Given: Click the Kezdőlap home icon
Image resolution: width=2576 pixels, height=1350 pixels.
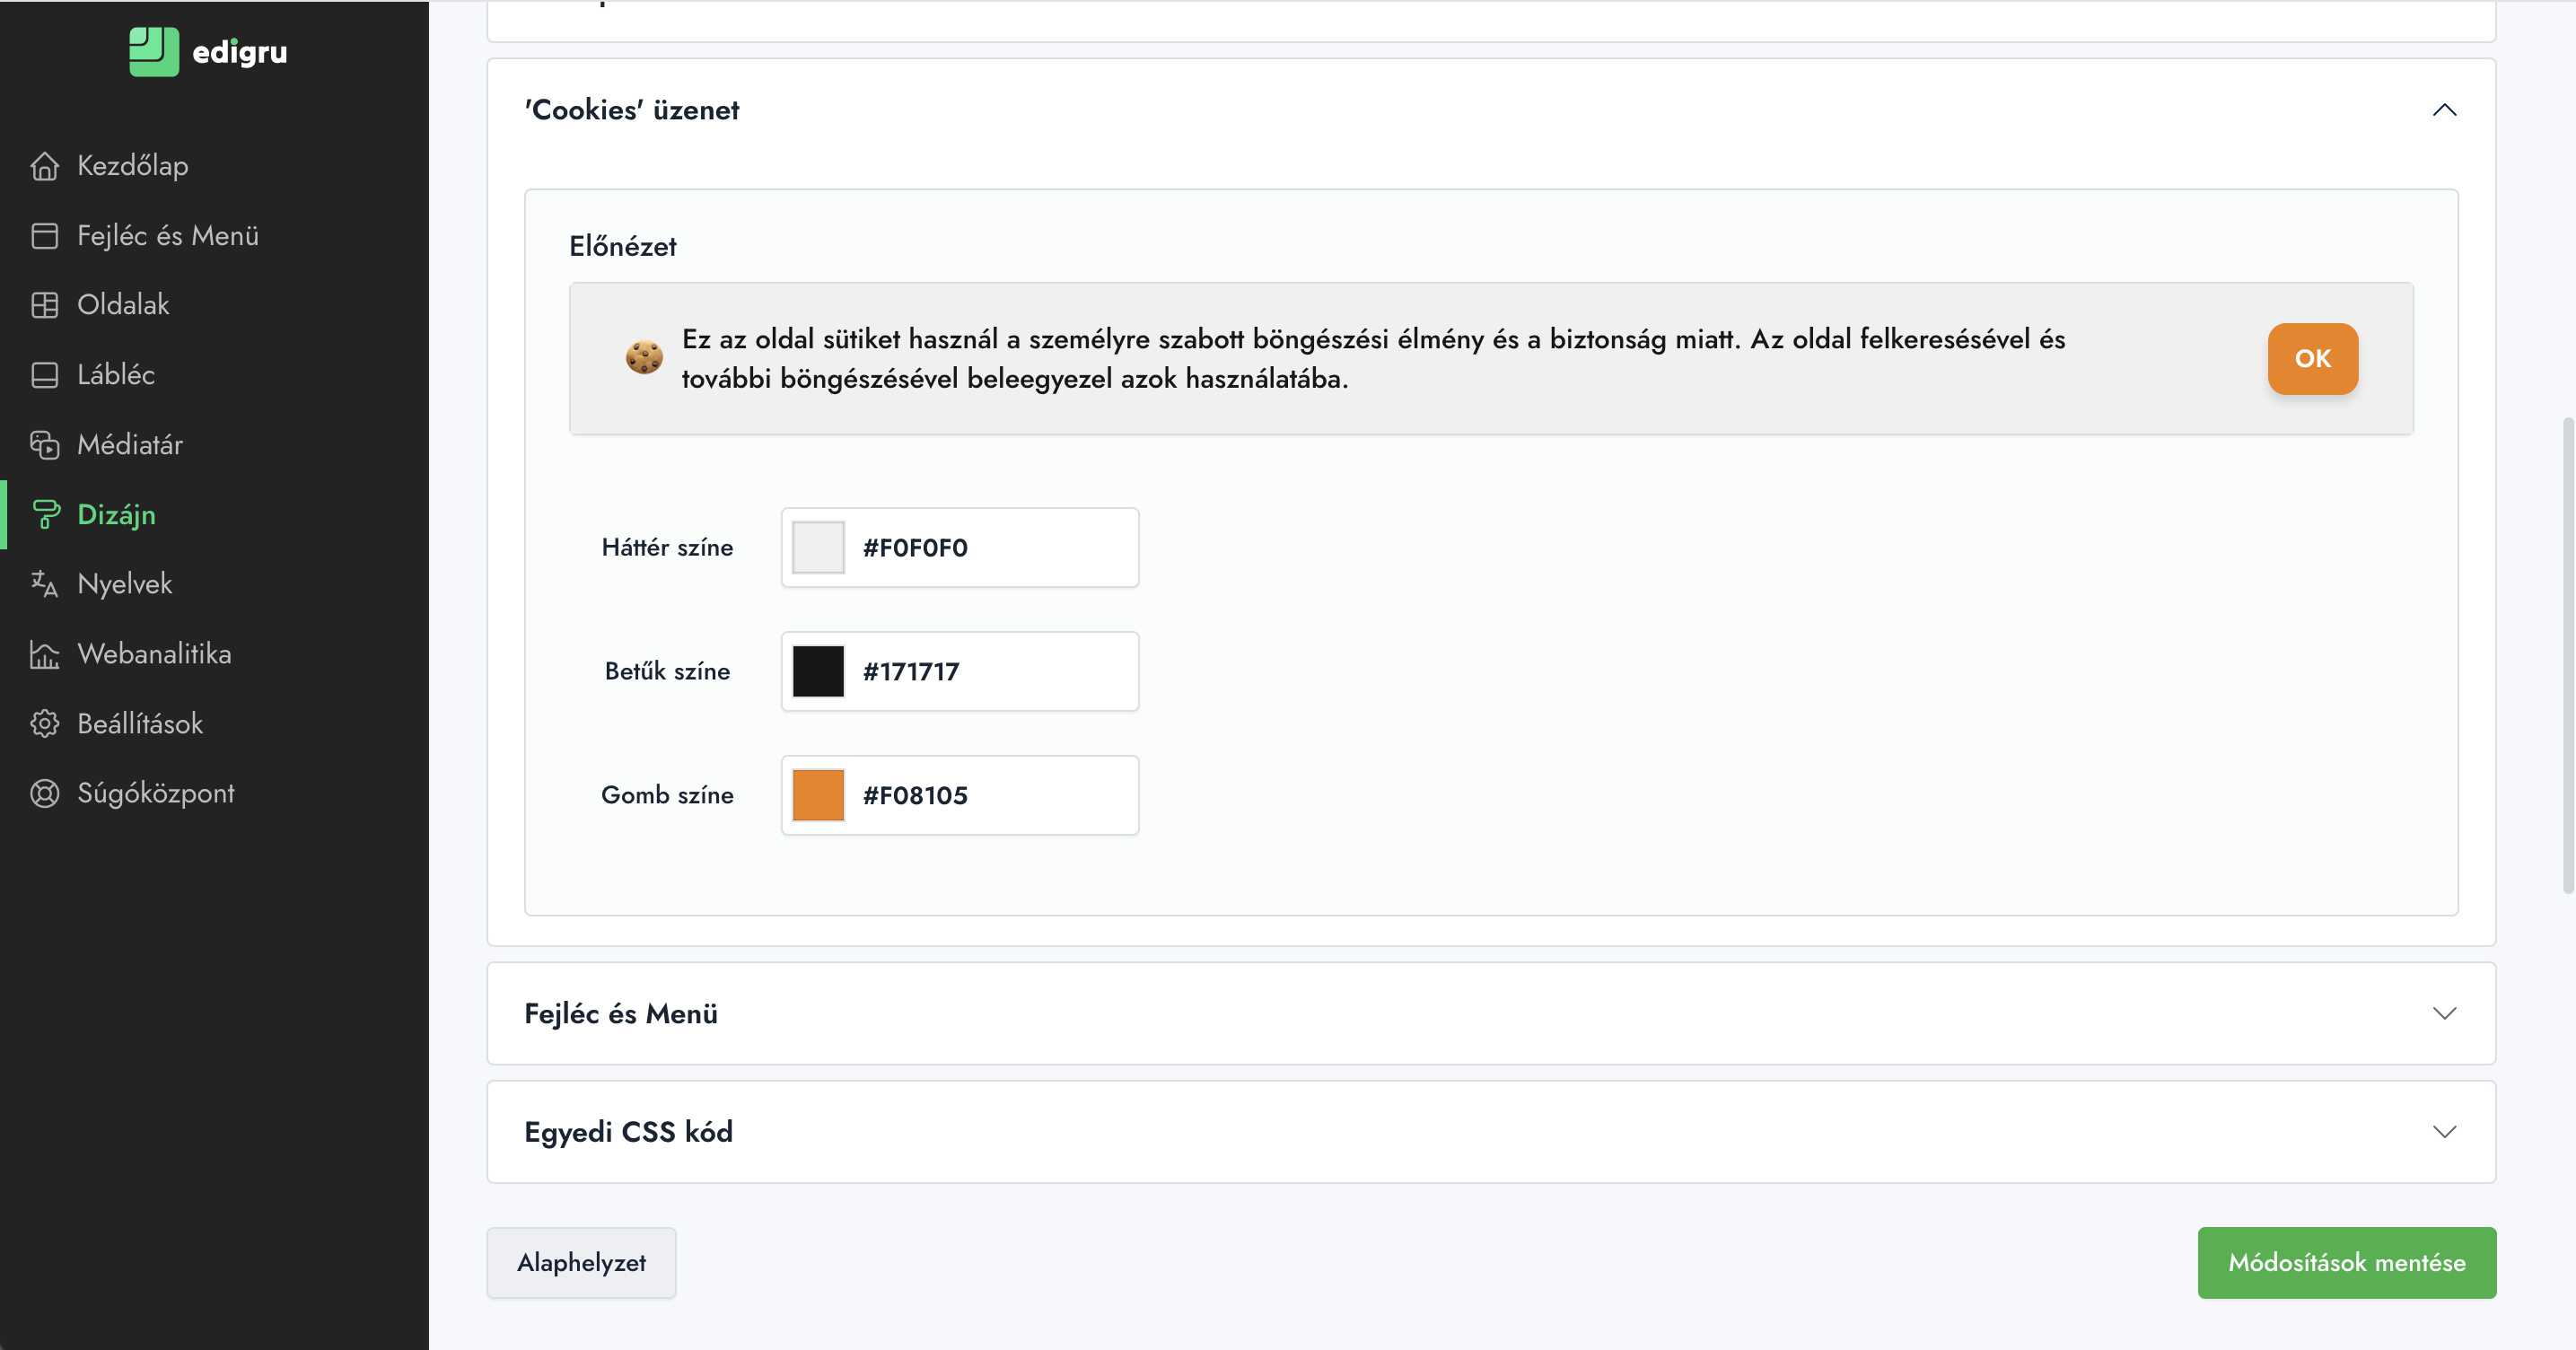Looking at the screenshot, I should 44,166.
